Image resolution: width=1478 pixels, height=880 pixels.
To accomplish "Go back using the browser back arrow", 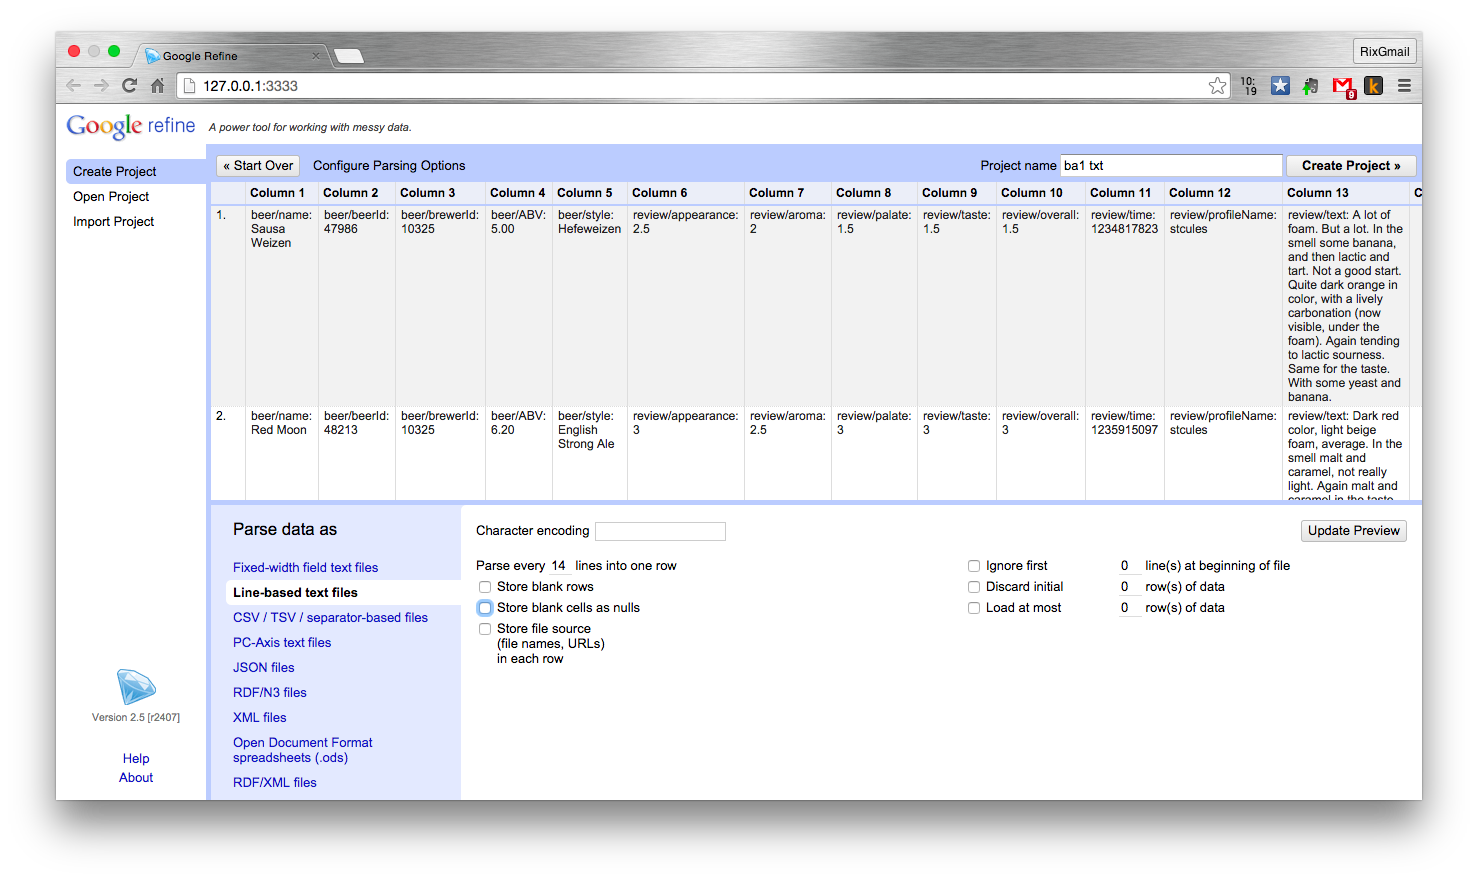I will click(73, 86).
